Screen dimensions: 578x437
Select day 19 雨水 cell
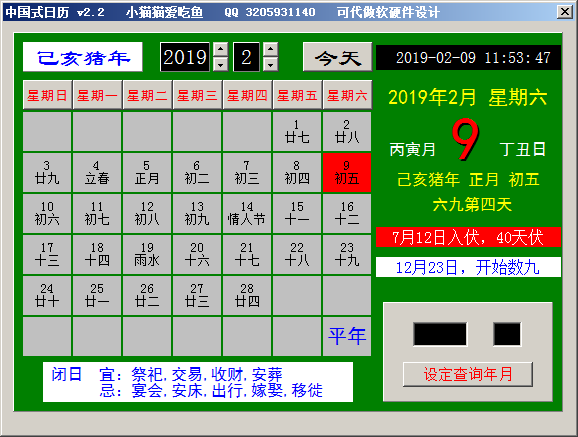coord(147,254)
